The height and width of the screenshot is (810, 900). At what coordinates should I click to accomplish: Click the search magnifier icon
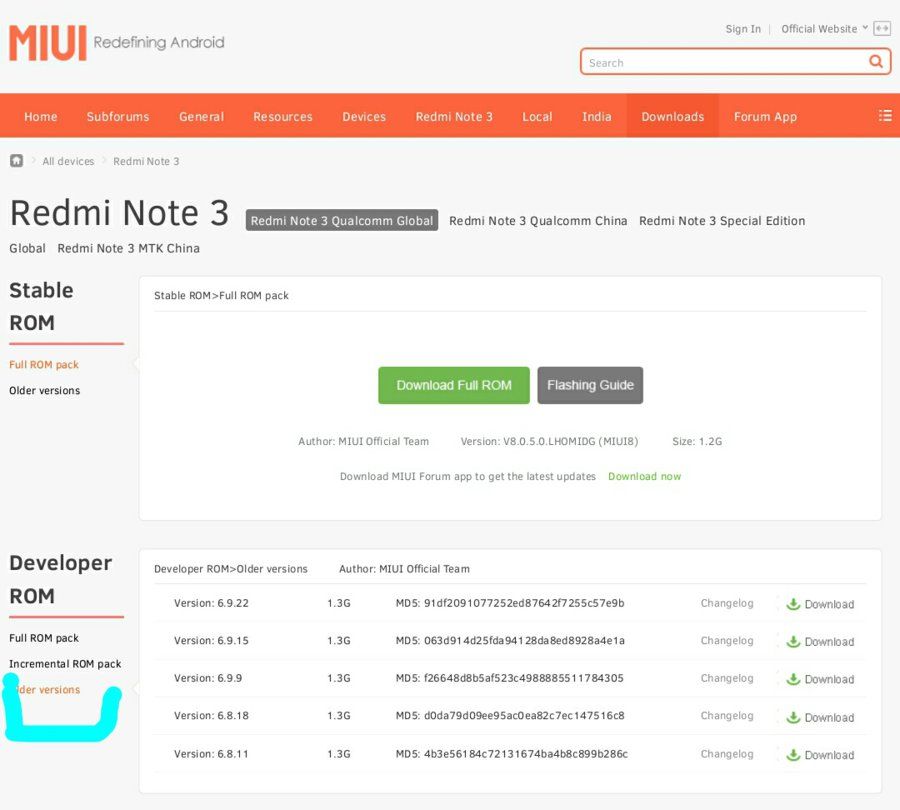(x=875, y=61)
